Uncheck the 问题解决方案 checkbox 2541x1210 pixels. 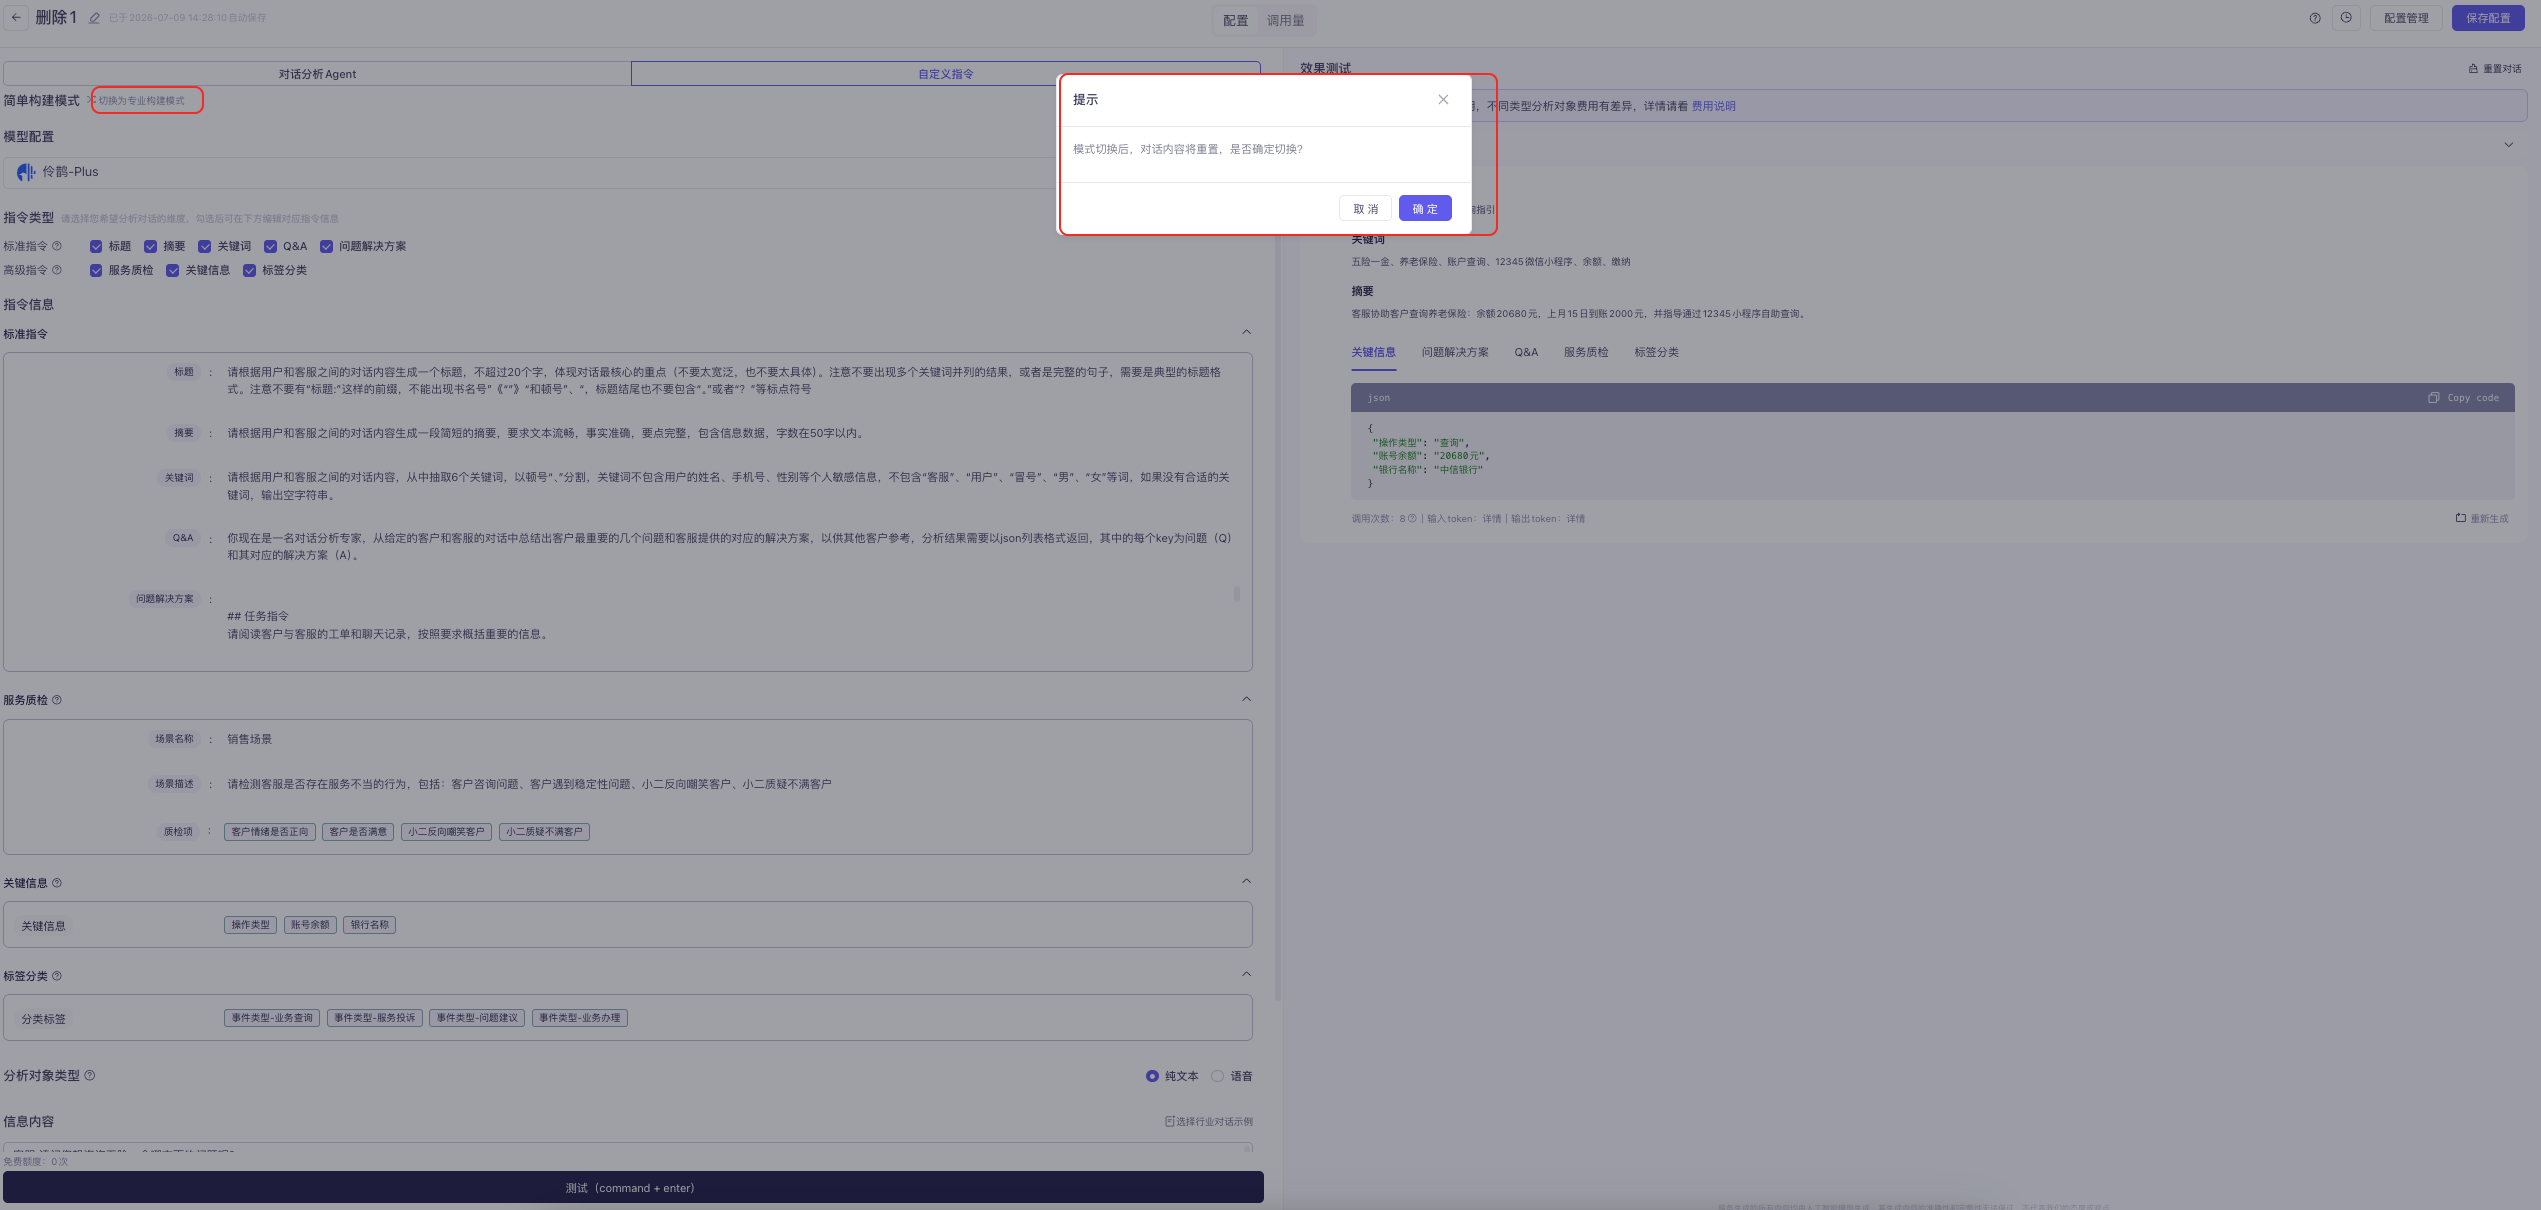pos(326,246)
